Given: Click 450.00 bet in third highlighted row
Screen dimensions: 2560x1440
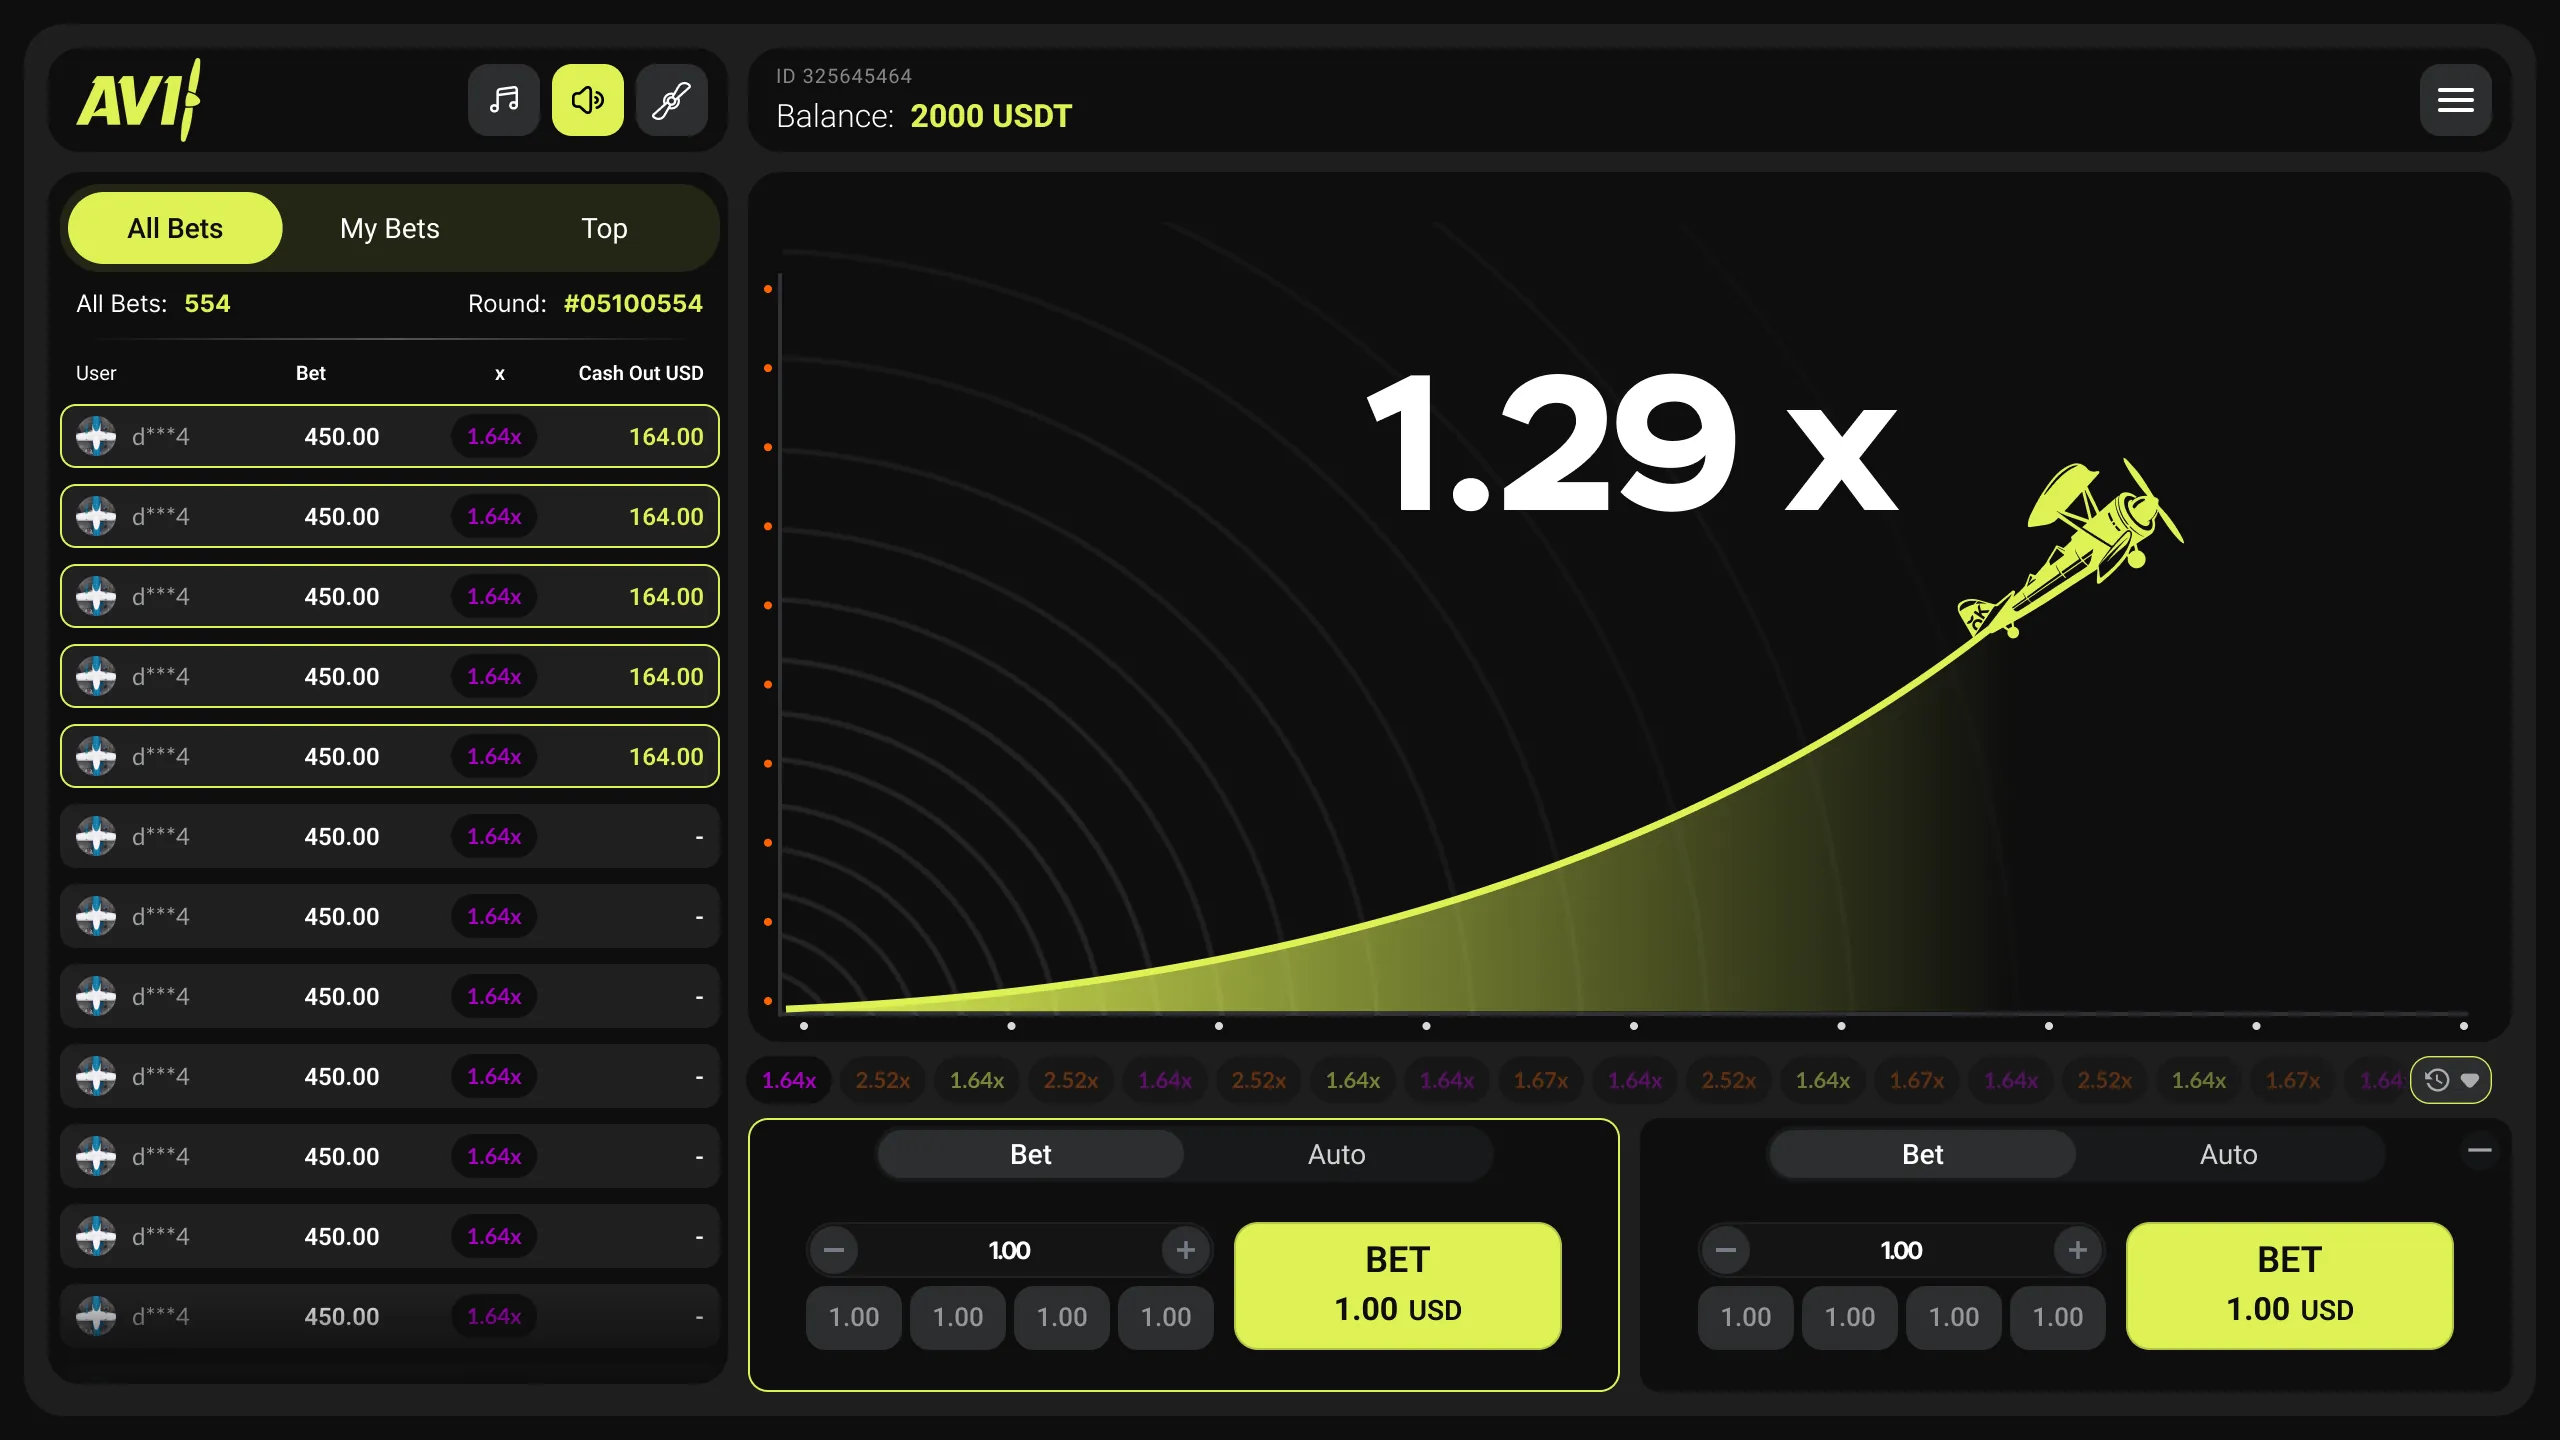Looking at the screenshot, I should click(x=342, y=596).
